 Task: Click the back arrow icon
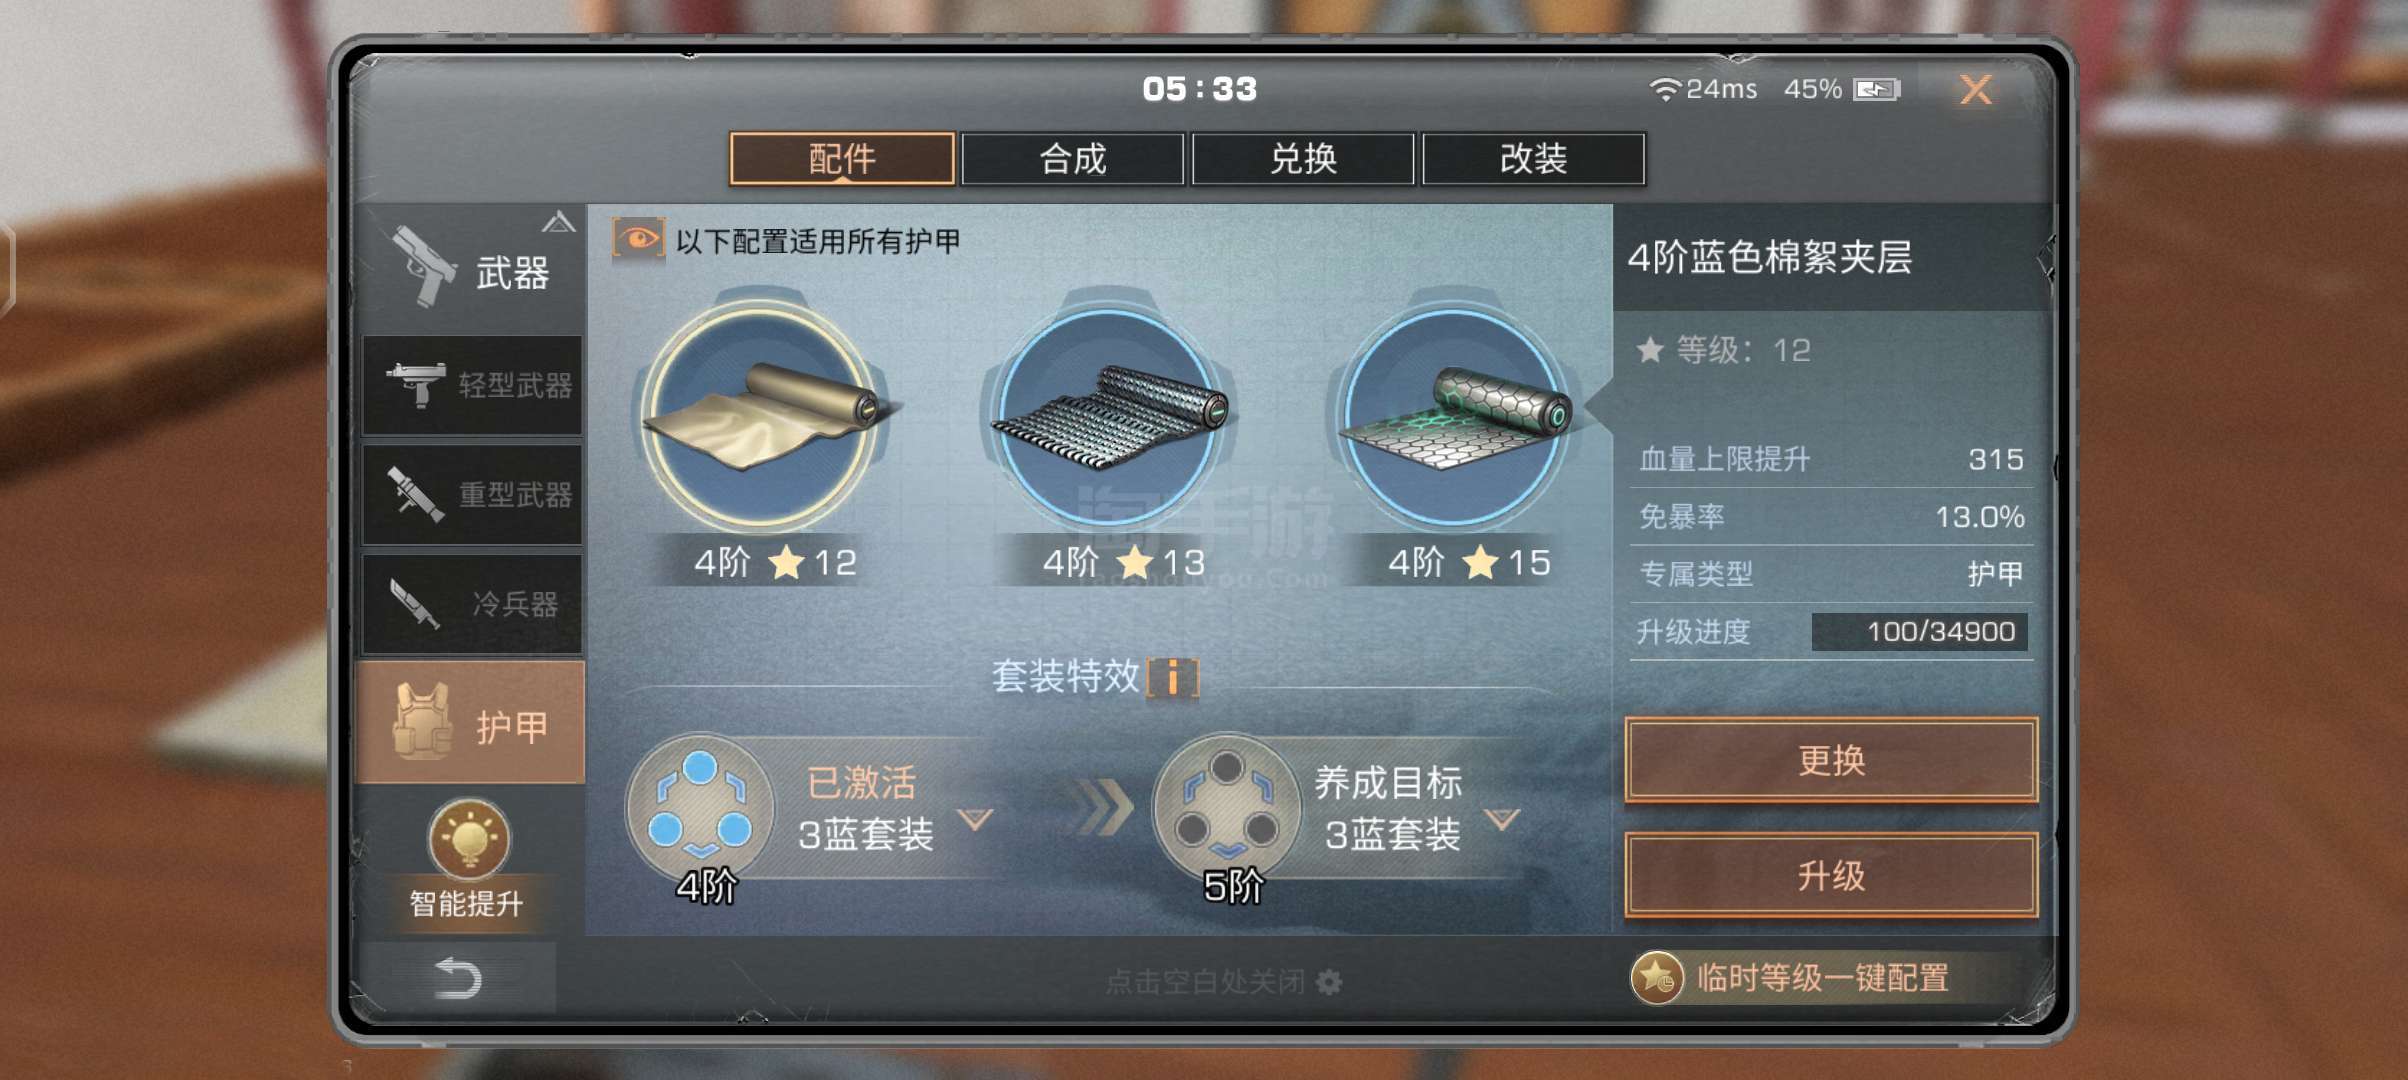(458, 978)
